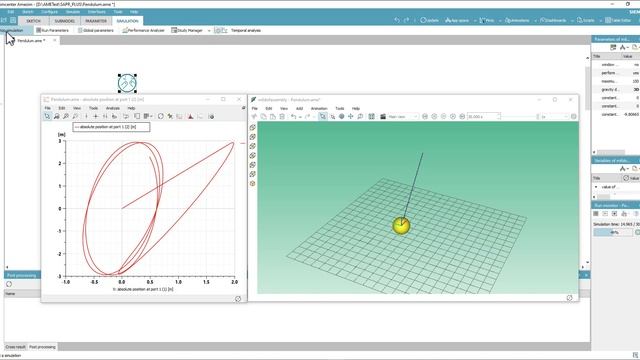
Task: Click the simulation progress bar in Run monitor
Action: [x=613, y=232]
